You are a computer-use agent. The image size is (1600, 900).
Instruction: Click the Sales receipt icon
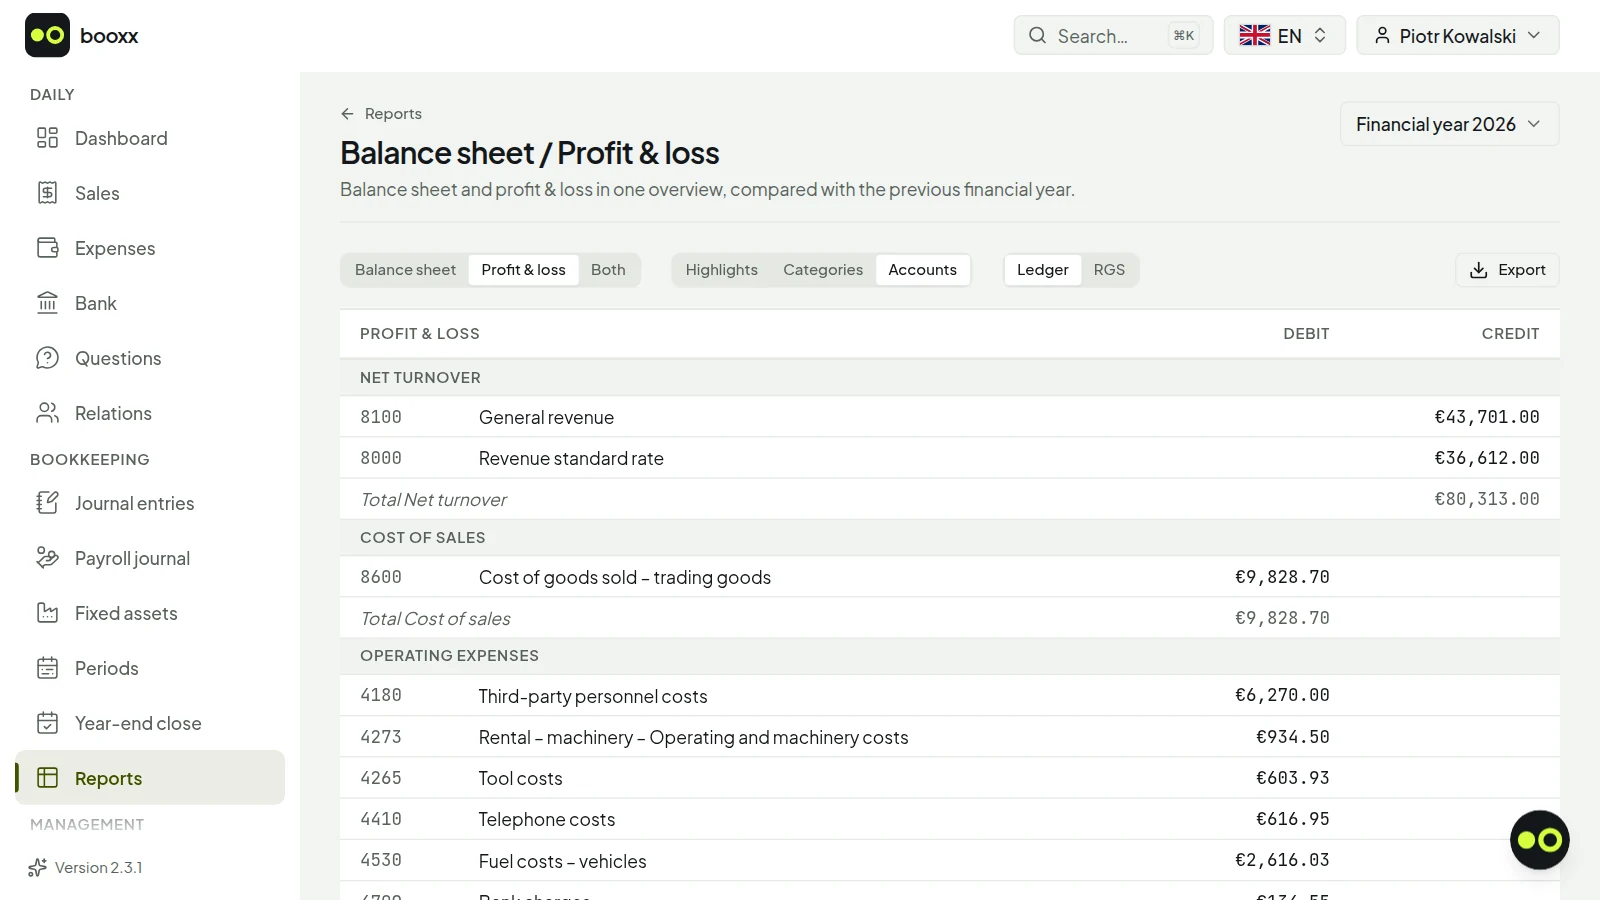[47, 193]
